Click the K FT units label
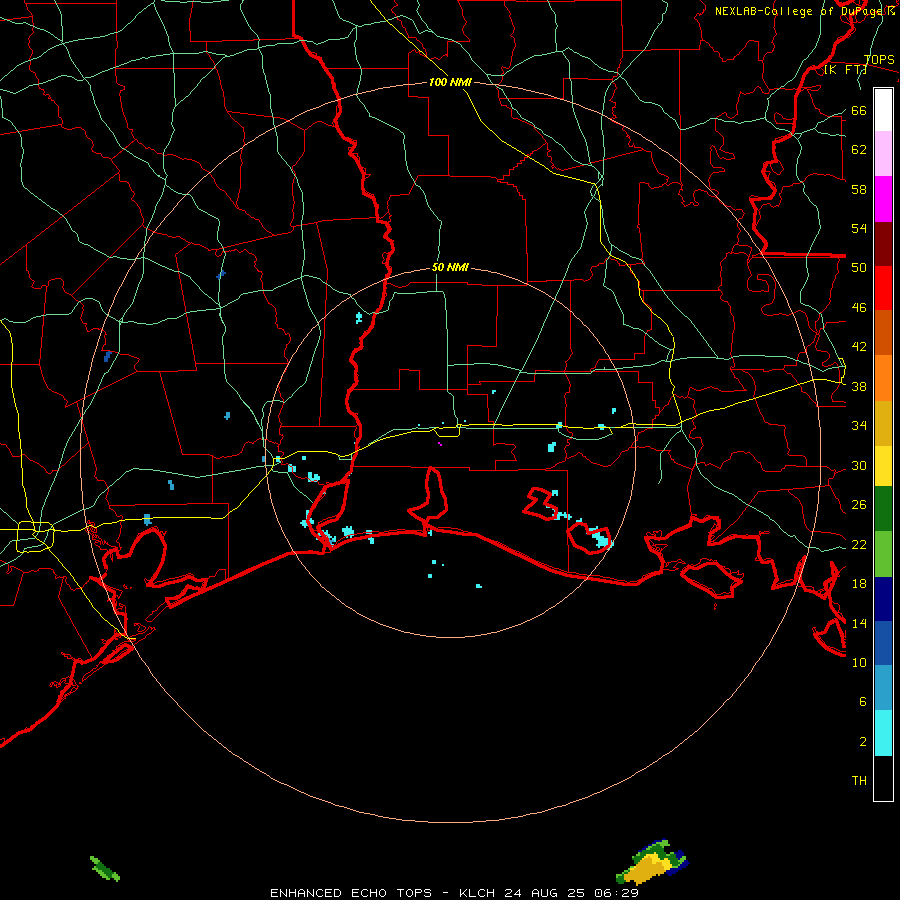This screenshot has width=900, height=900. tap(846, 70)
